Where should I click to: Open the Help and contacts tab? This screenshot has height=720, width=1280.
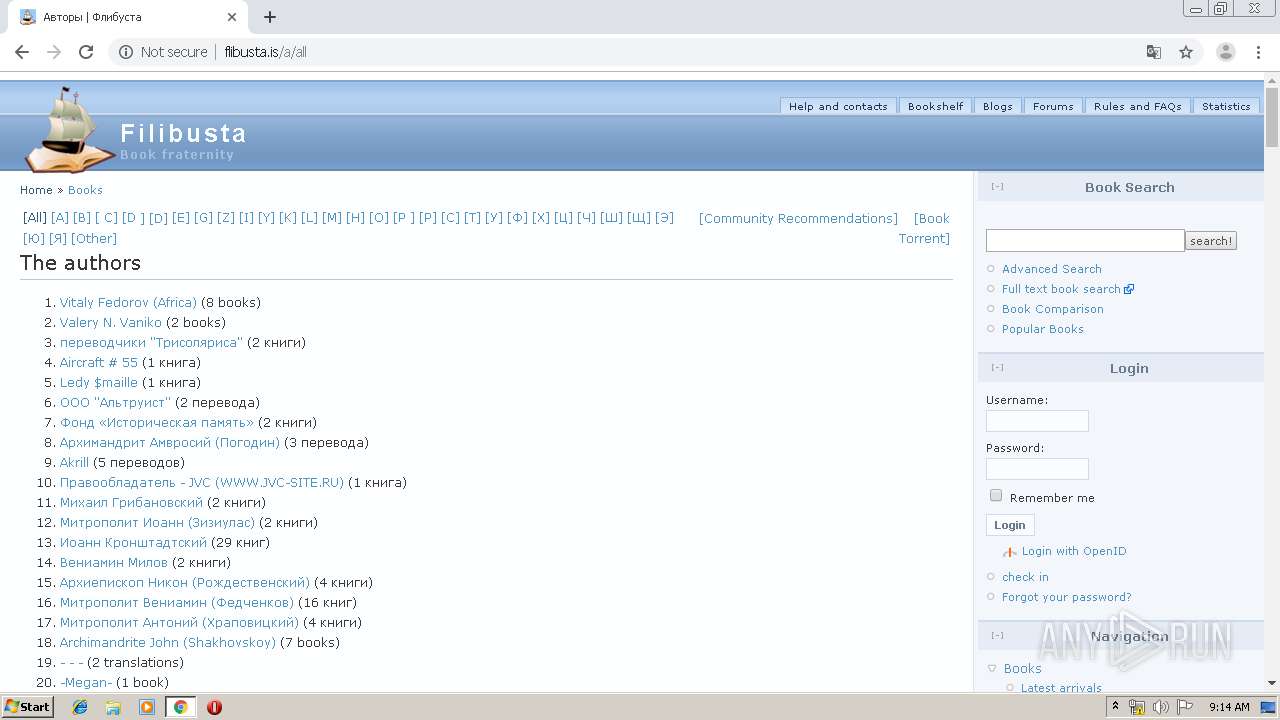838,106
